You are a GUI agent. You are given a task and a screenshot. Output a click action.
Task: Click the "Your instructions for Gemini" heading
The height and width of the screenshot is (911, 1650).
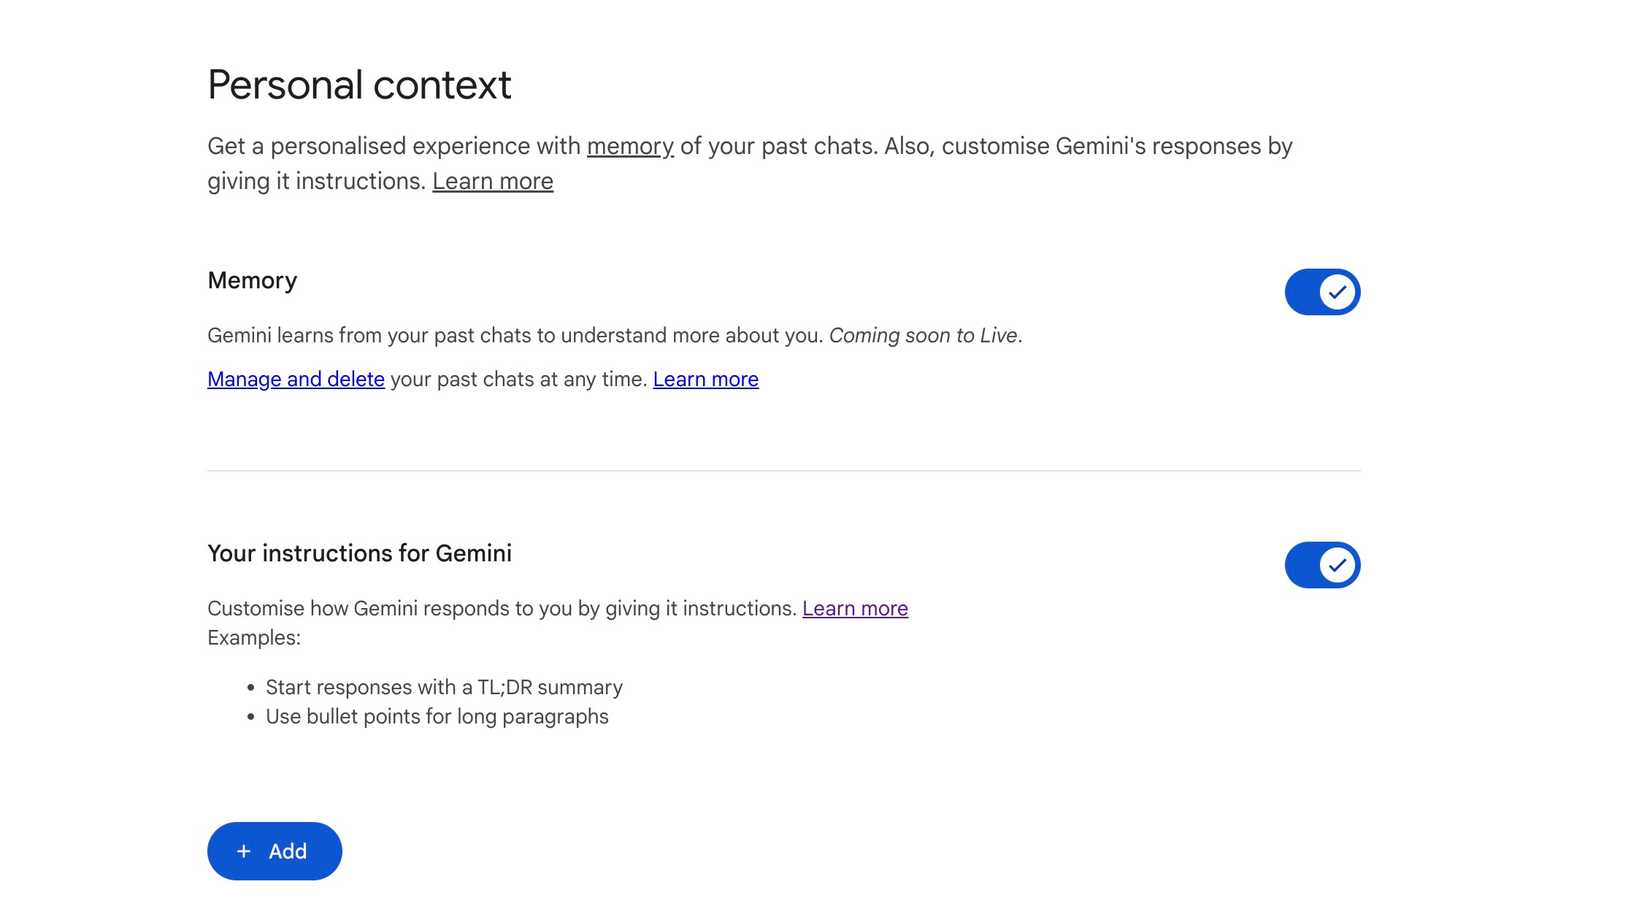point(359,554)
